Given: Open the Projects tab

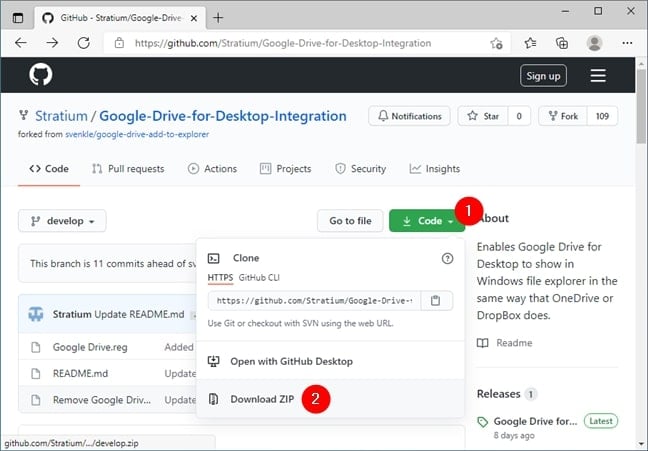Looking at the screenshot, I should click(x=285, y=169).
